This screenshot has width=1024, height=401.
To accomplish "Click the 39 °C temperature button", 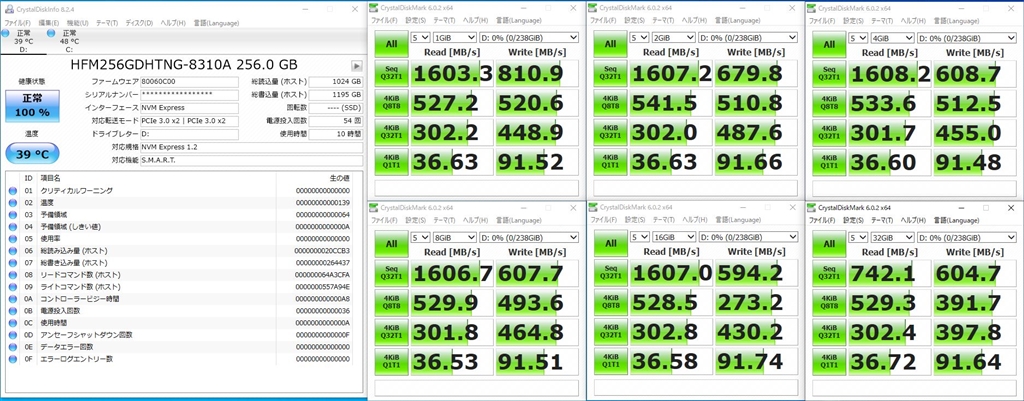I will 32,153.
